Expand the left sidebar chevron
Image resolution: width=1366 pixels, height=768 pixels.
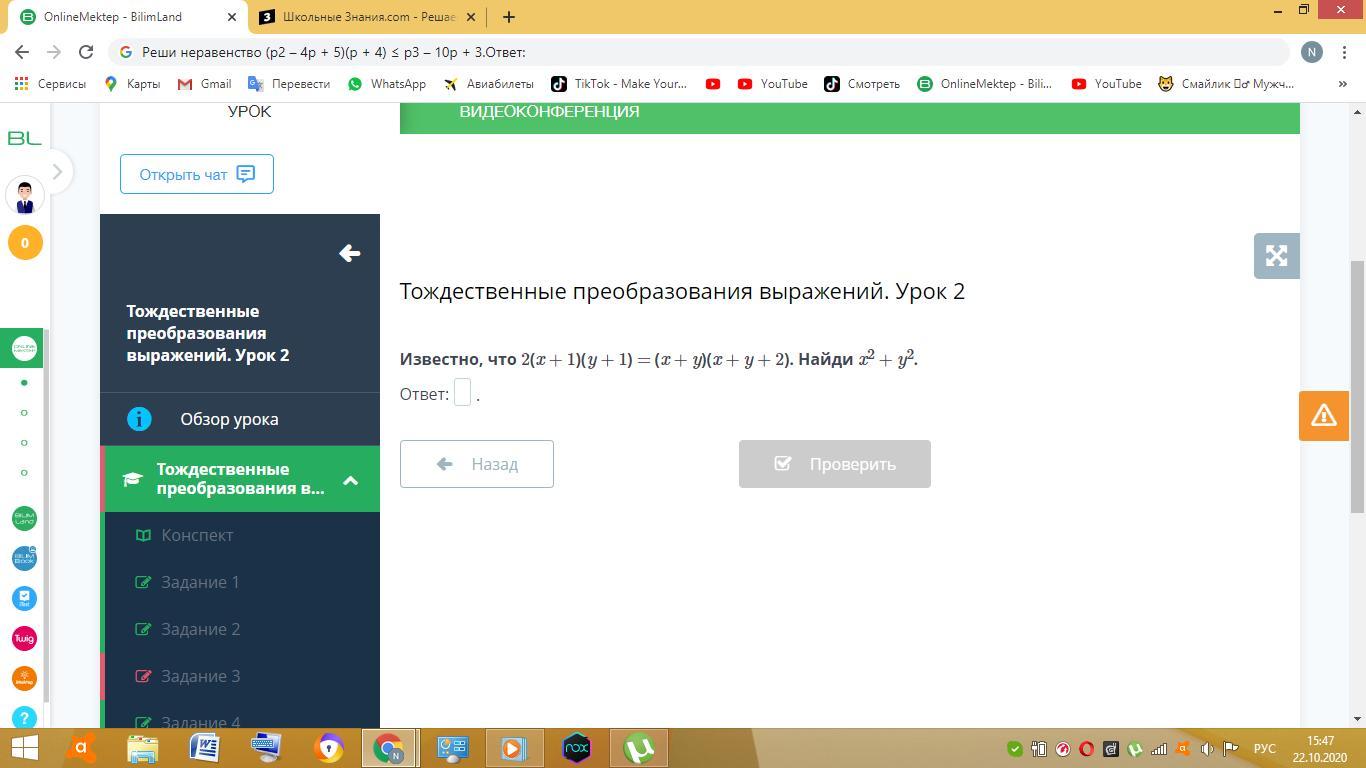(x=57, y=172)
